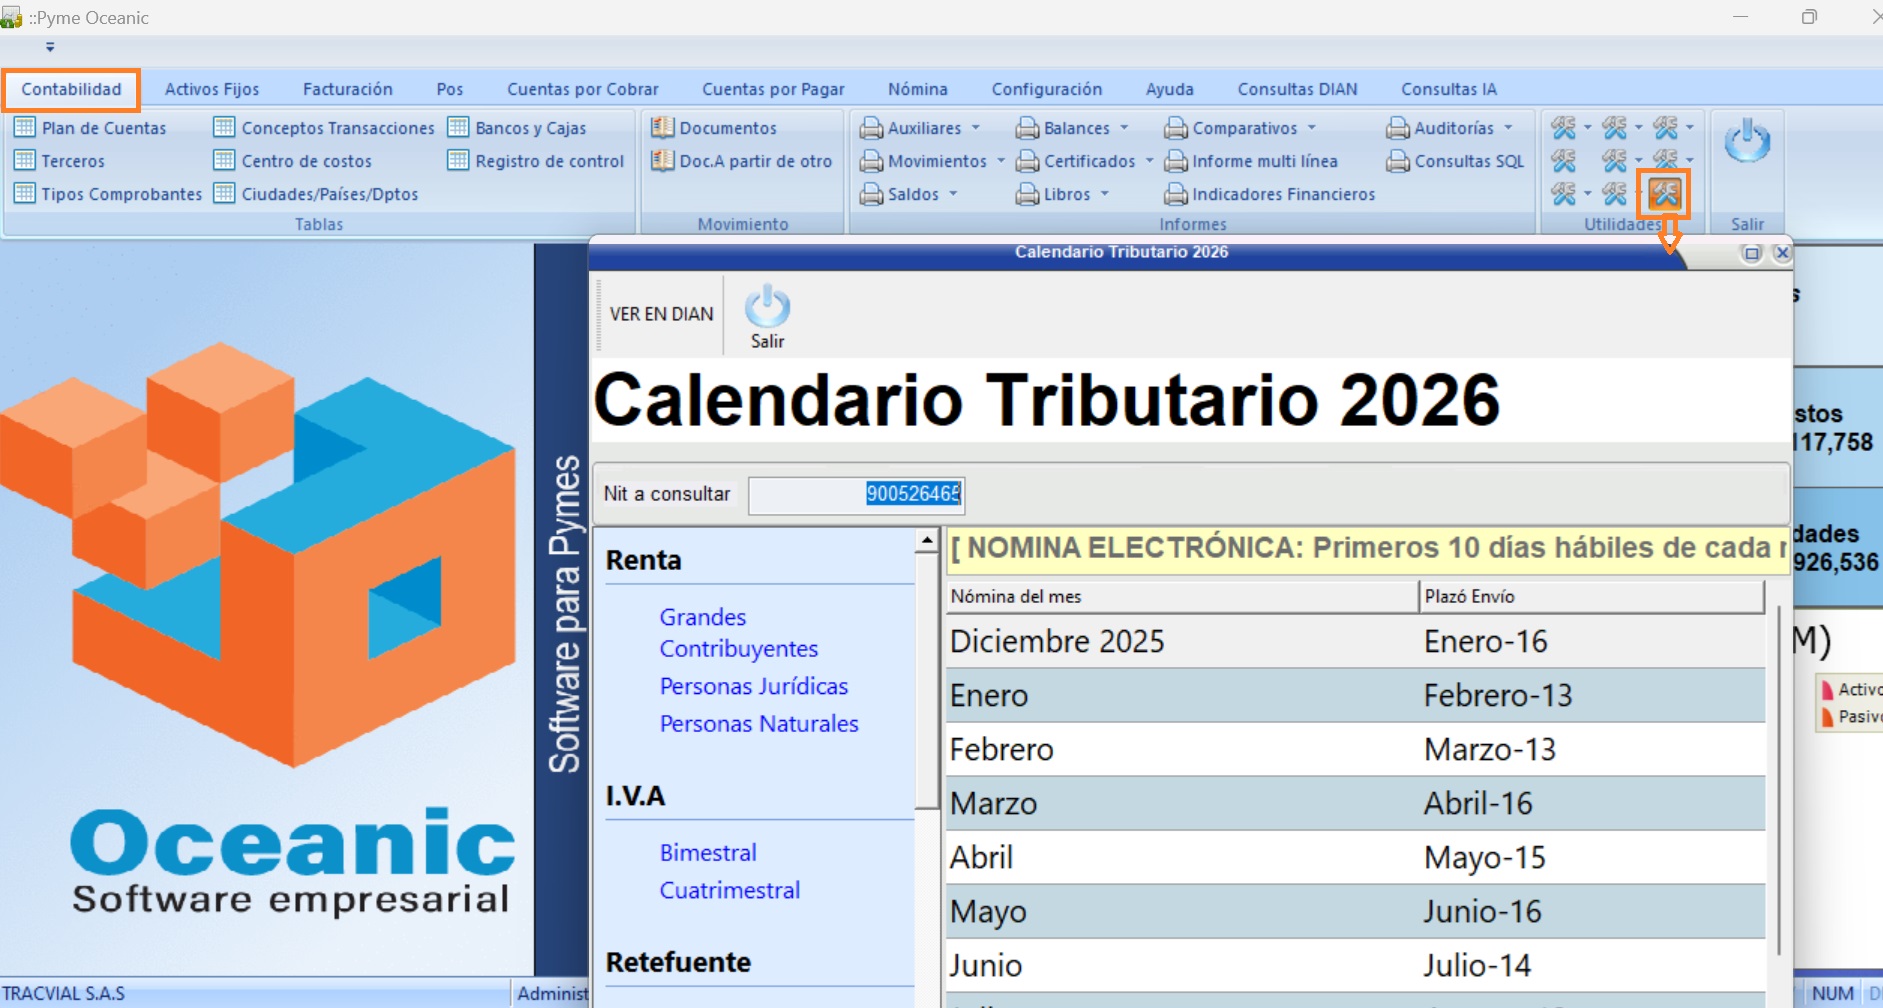Open Bancos y Cajas table
This screenshot has height=1008, width=1883.
tap(530, 128)
